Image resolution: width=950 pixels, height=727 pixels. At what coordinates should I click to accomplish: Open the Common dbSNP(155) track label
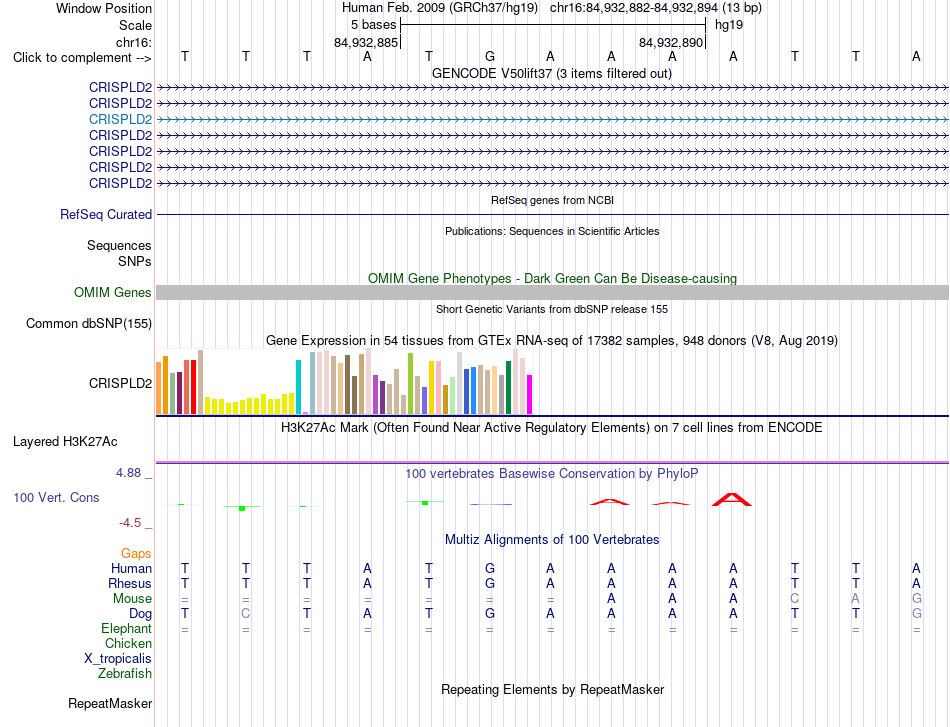pyautogui.click(x=88, y=324)
